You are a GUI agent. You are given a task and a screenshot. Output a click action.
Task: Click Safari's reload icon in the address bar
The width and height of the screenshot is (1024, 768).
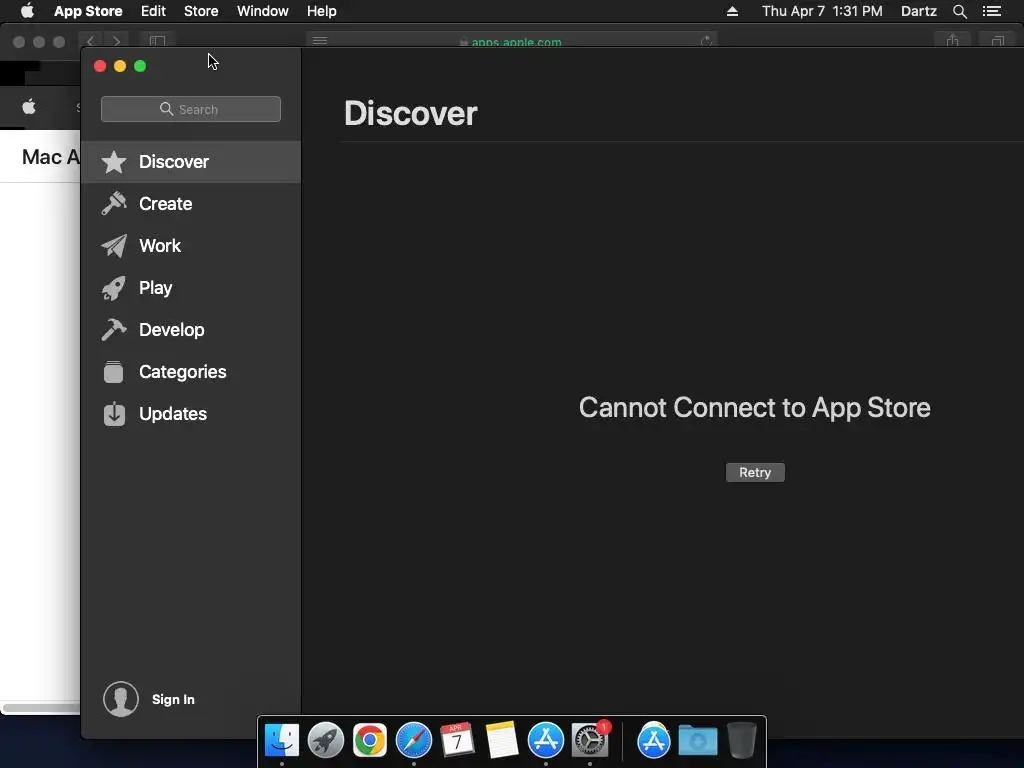pyautogui.click(x=706, y=42)
